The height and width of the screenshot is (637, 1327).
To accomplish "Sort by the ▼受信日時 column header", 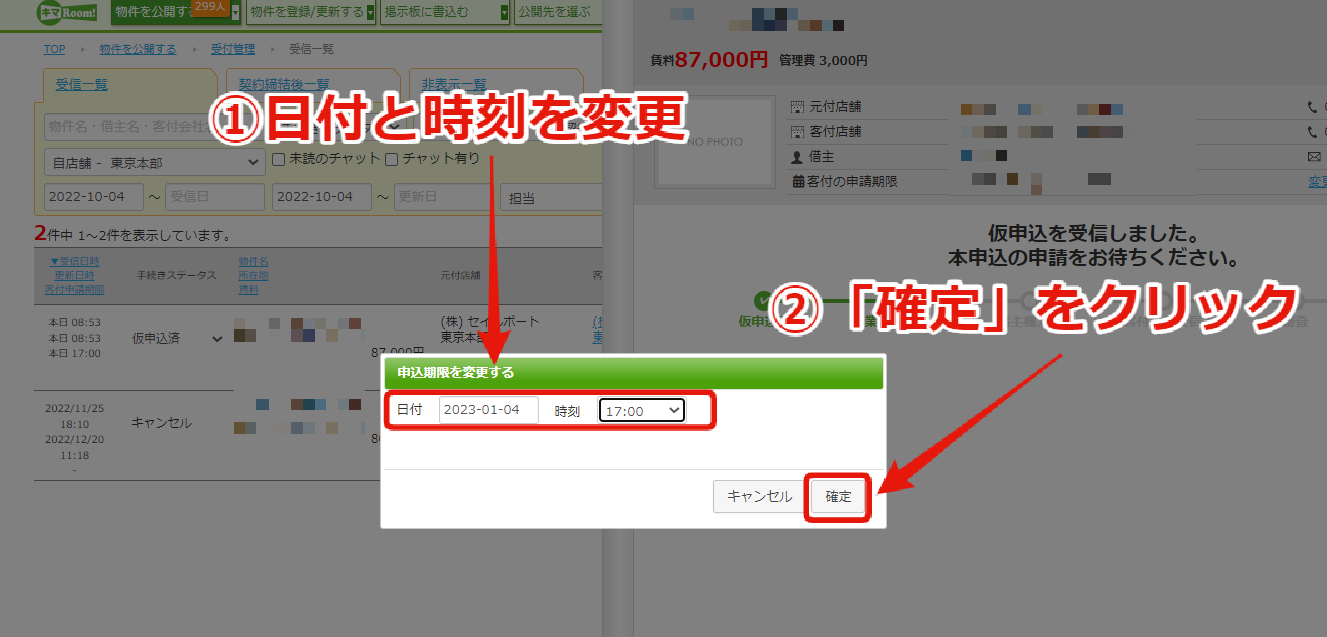I will click(75, 262).
